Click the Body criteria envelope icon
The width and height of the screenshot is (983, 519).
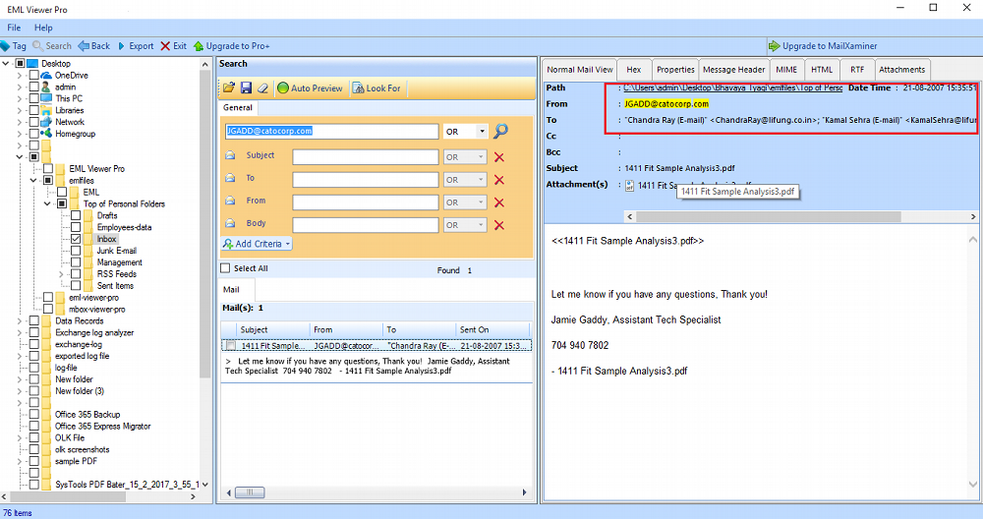coord(230,223)
